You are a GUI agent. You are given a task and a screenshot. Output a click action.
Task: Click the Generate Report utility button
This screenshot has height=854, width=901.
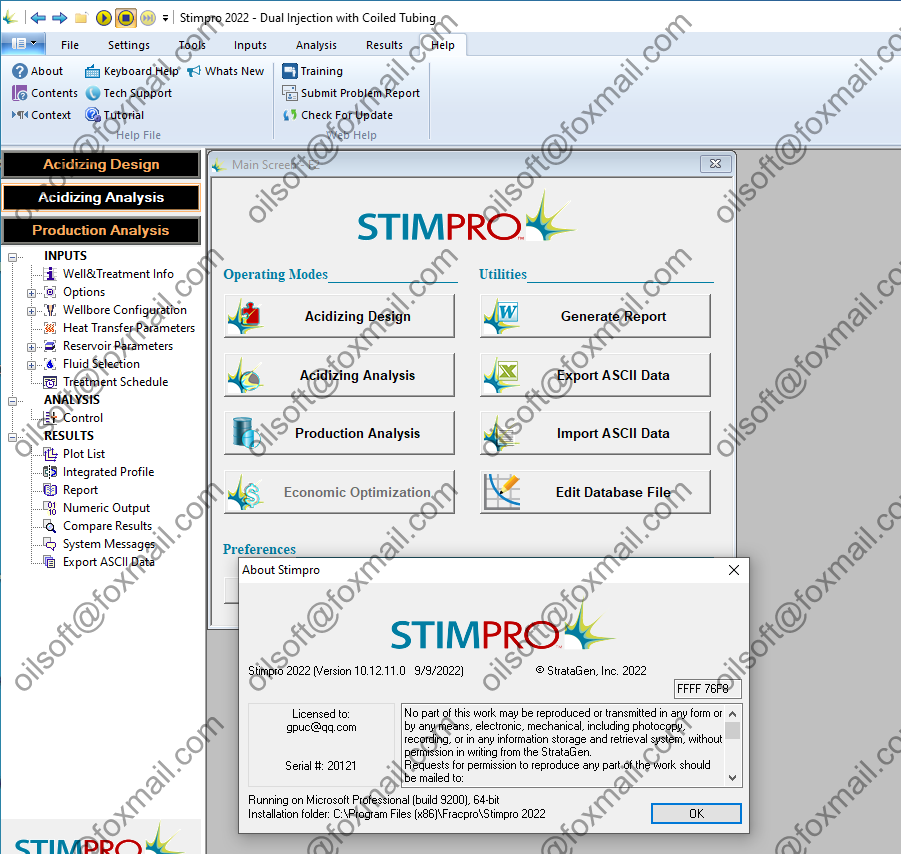click(595, 316)
